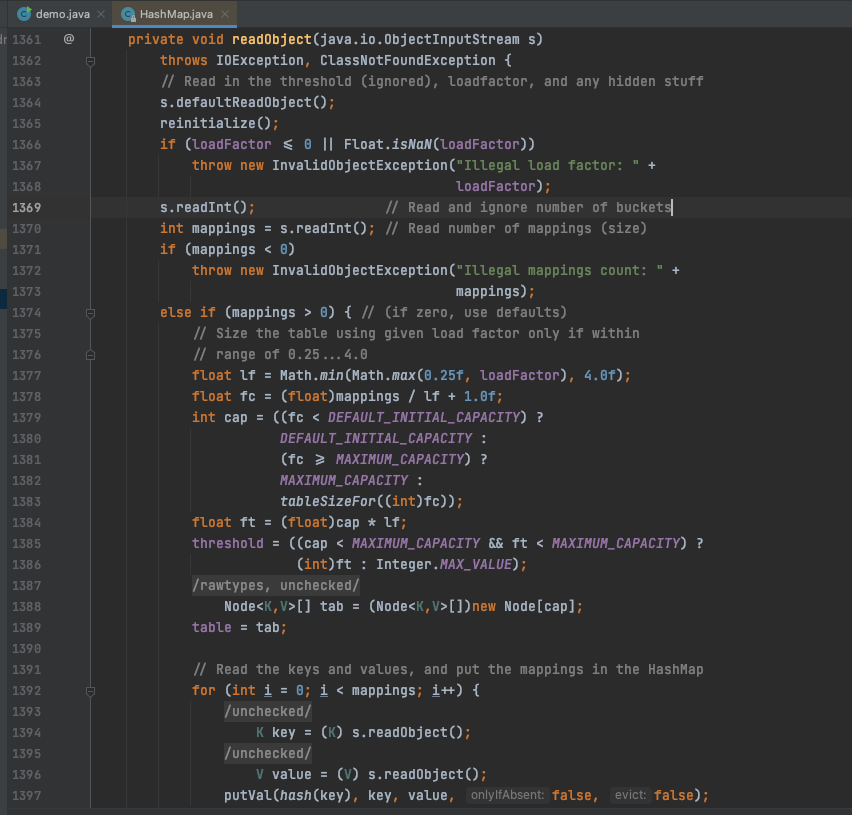The image size is (852, 815).
Task: Click ClassNotFoundException on line 1362
Action: click(x=408, y=61)
